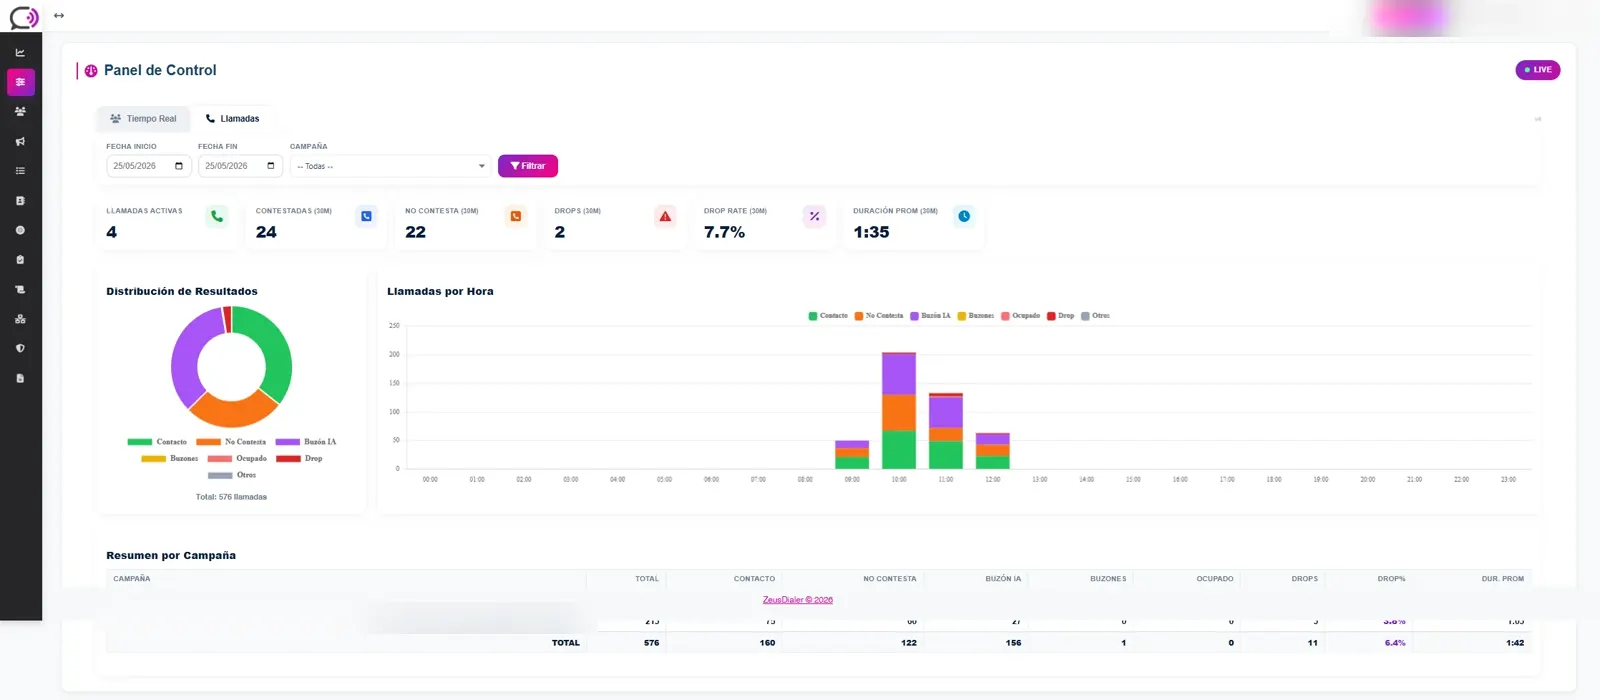Click the 7.7% Drop Rate value
Viewport: 1600px width, 700px height.
(x=724, y=232)
